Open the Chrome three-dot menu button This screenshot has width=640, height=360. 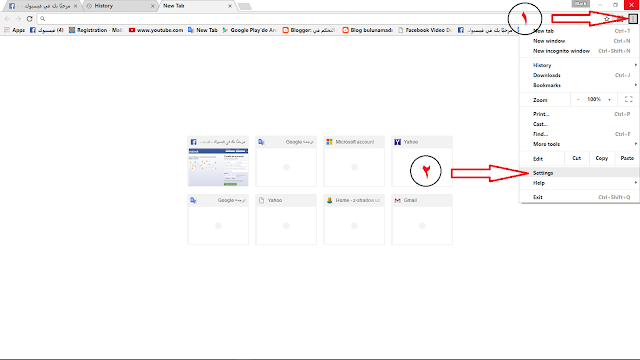pyautogui.click(x=633, y=19)
